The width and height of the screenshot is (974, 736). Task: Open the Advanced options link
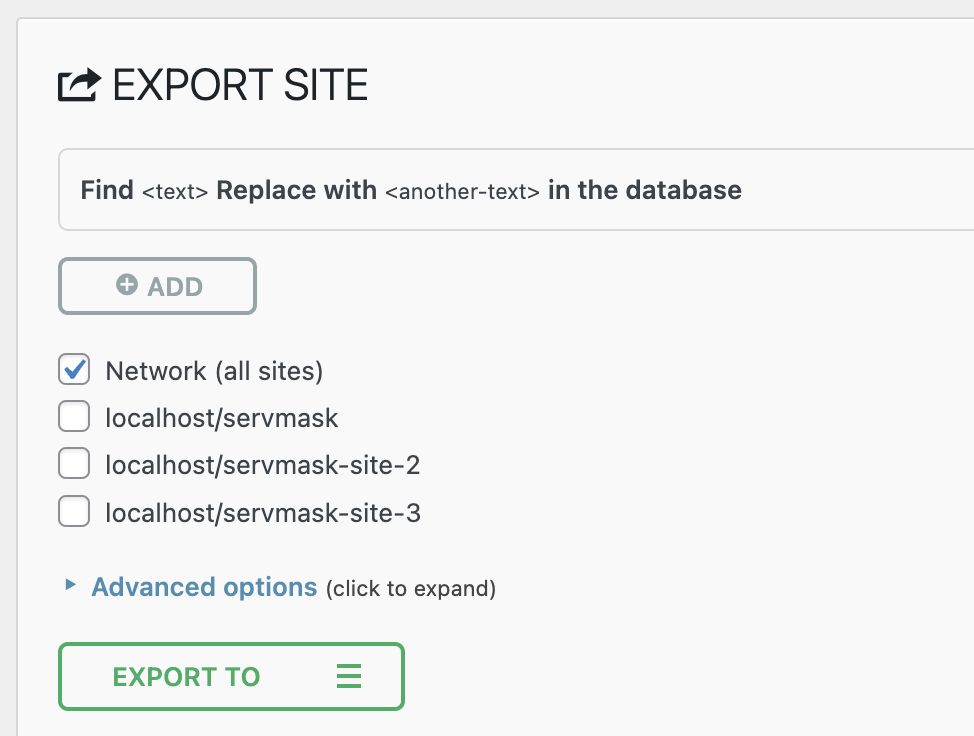204,587
